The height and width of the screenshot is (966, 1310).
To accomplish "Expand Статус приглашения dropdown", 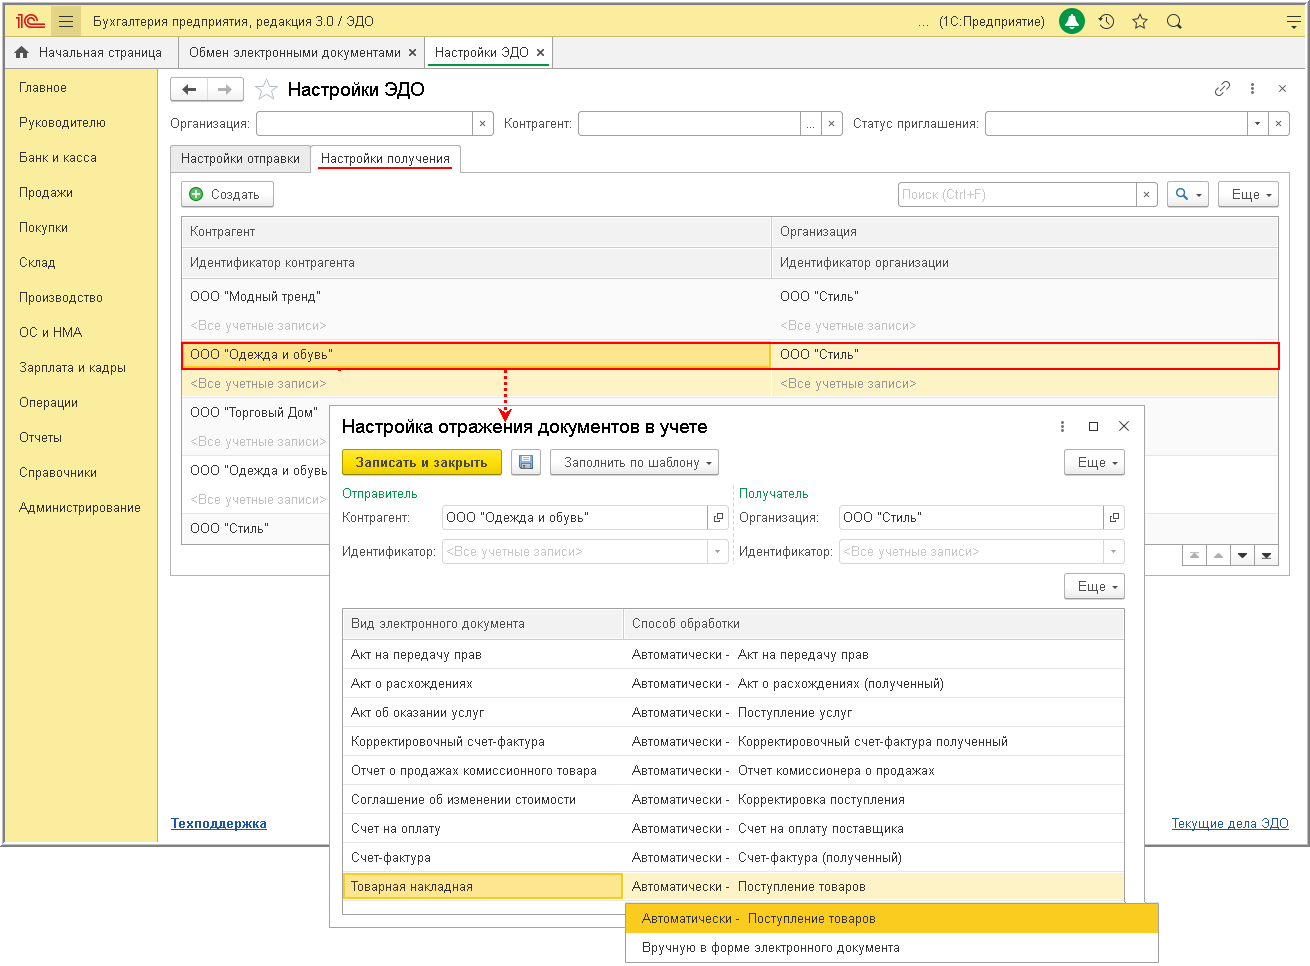I will pos(1258,124).
